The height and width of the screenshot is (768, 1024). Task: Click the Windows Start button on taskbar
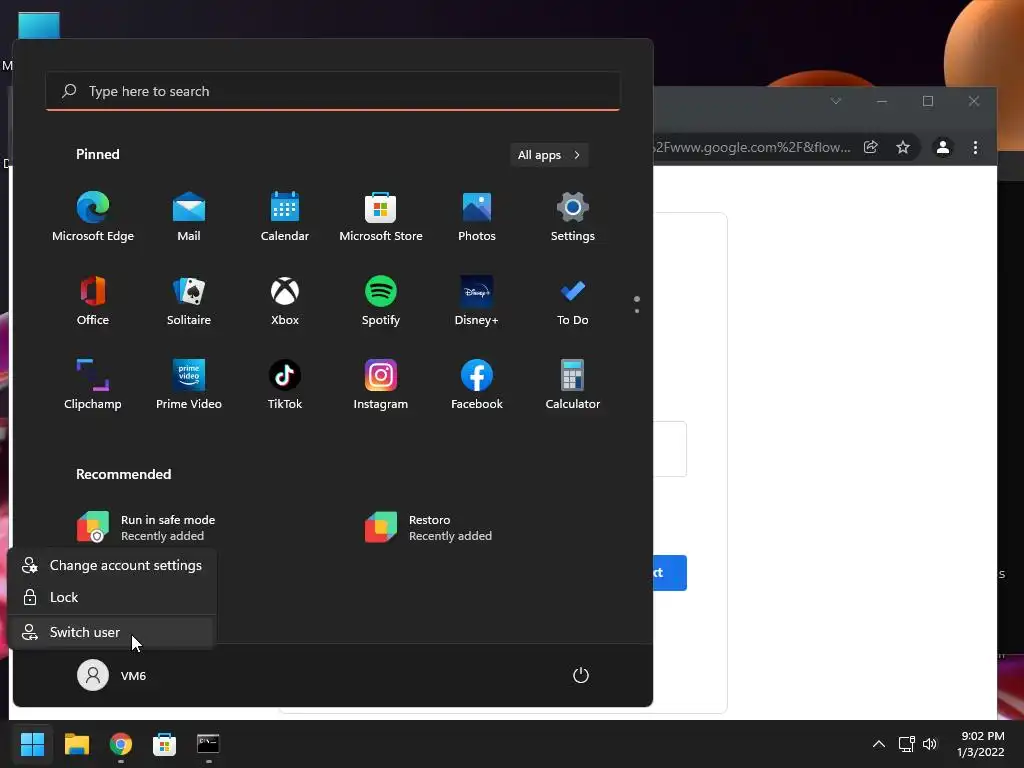(32, 744)
